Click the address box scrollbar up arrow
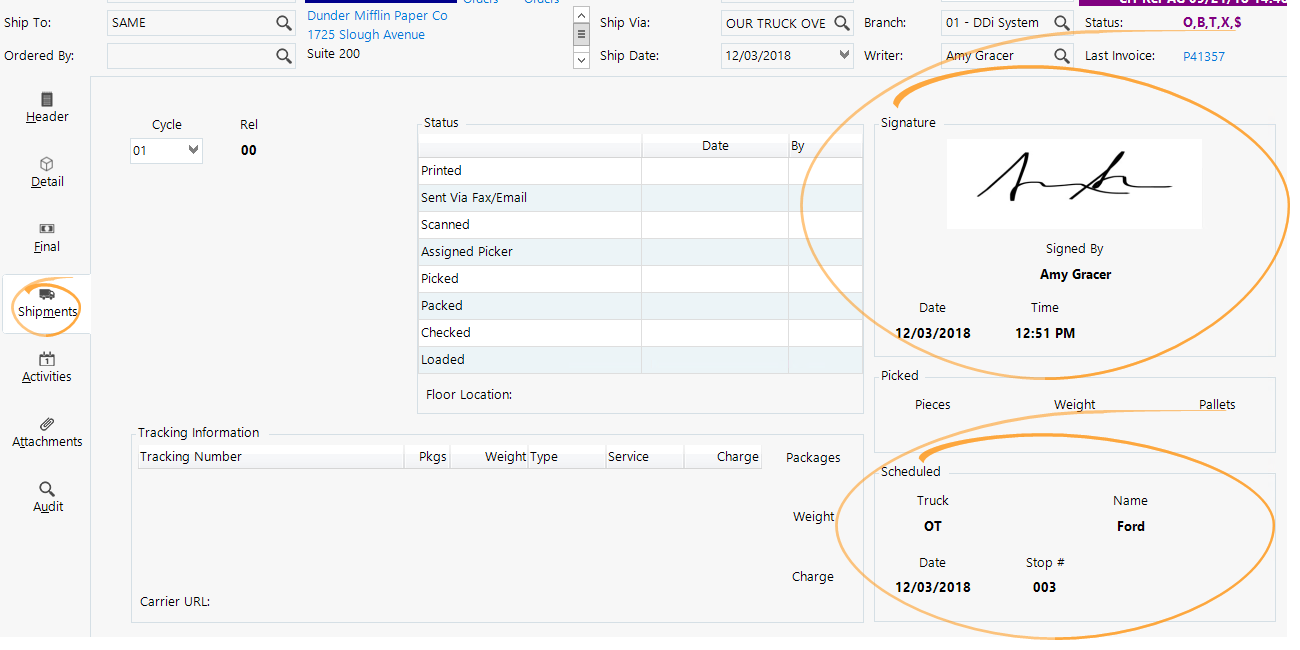 (581, 15)
